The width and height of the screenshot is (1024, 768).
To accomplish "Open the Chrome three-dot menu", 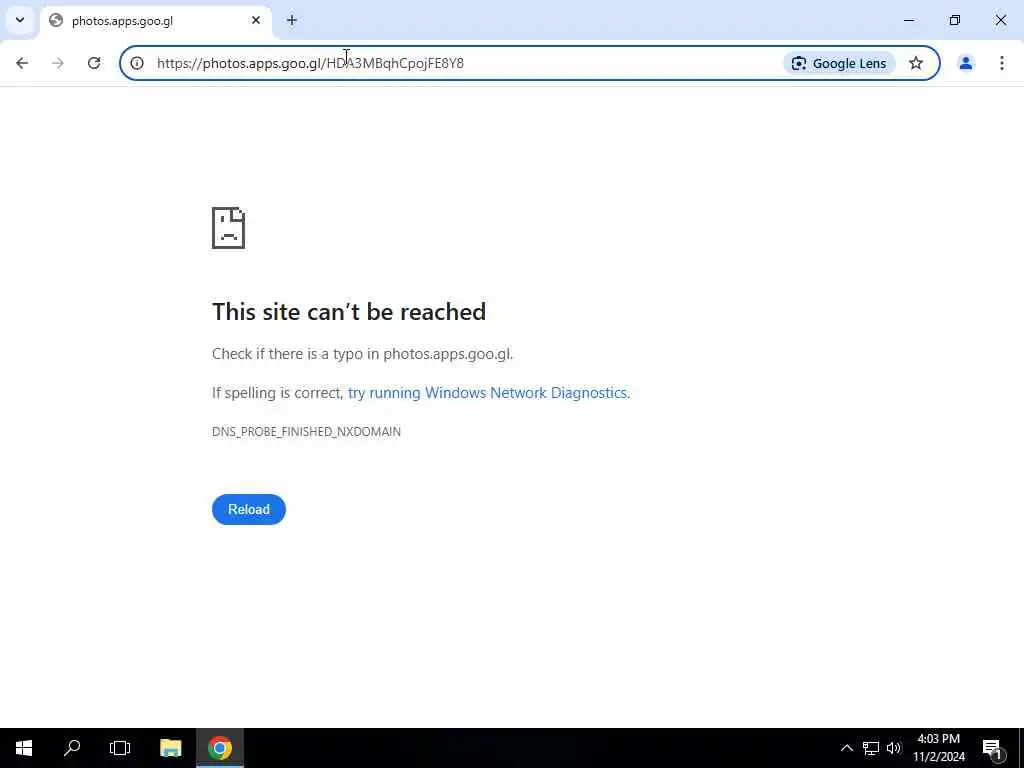I will tap(1002, 63).
